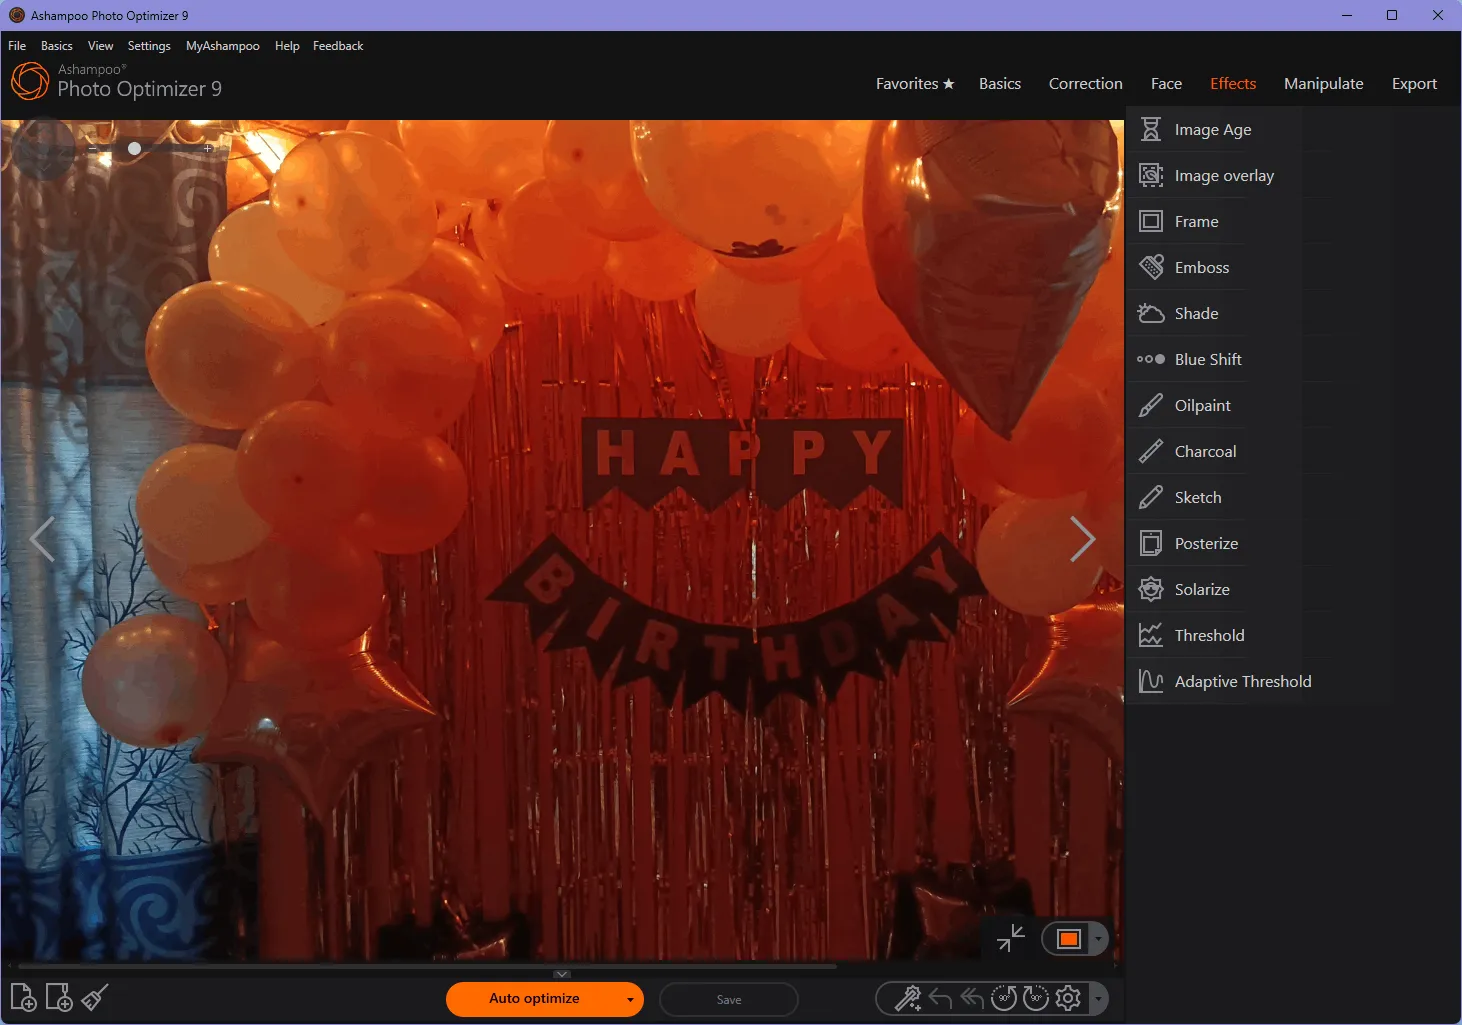Open the MyAshampoo menu

point(222,45)
